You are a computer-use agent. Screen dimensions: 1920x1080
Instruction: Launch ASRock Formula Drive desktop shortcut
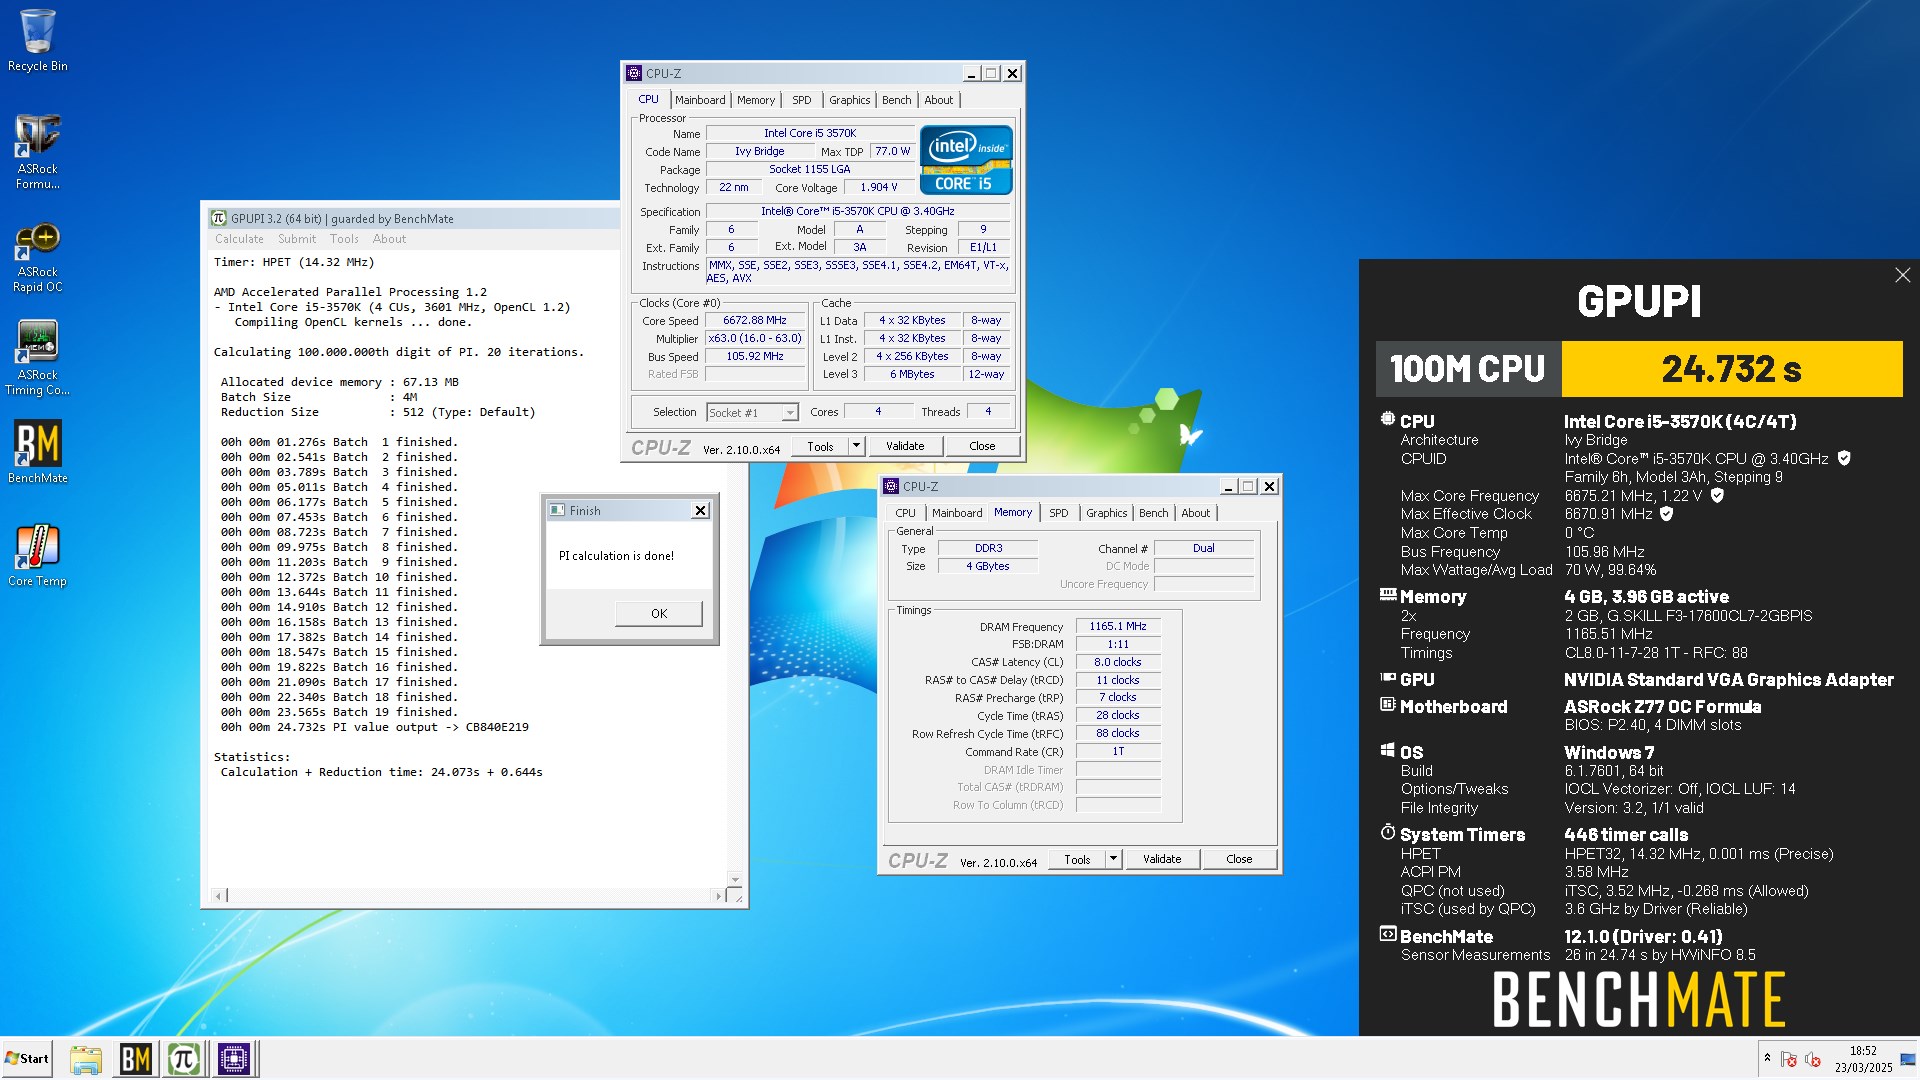(37, 151)
